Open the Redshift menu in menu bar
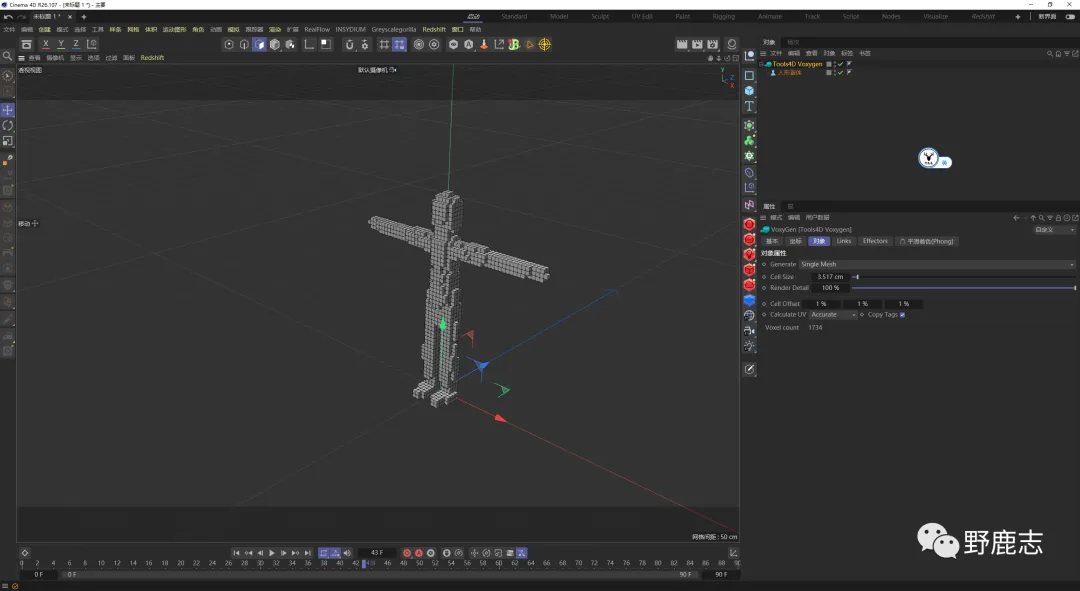 pyautogui.click(x=434, y=30)
